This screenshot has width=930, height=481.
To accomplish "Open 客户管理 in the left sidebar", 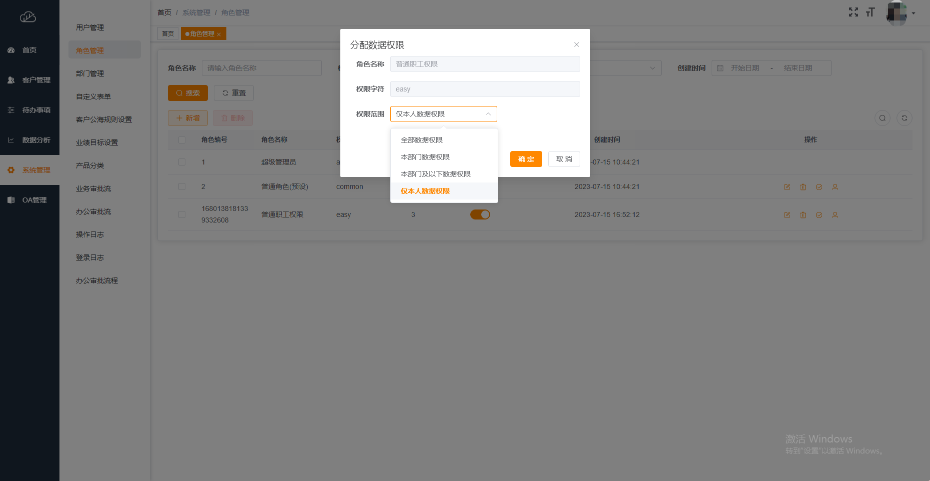I will pyautogui.click(x=35, y=80).
